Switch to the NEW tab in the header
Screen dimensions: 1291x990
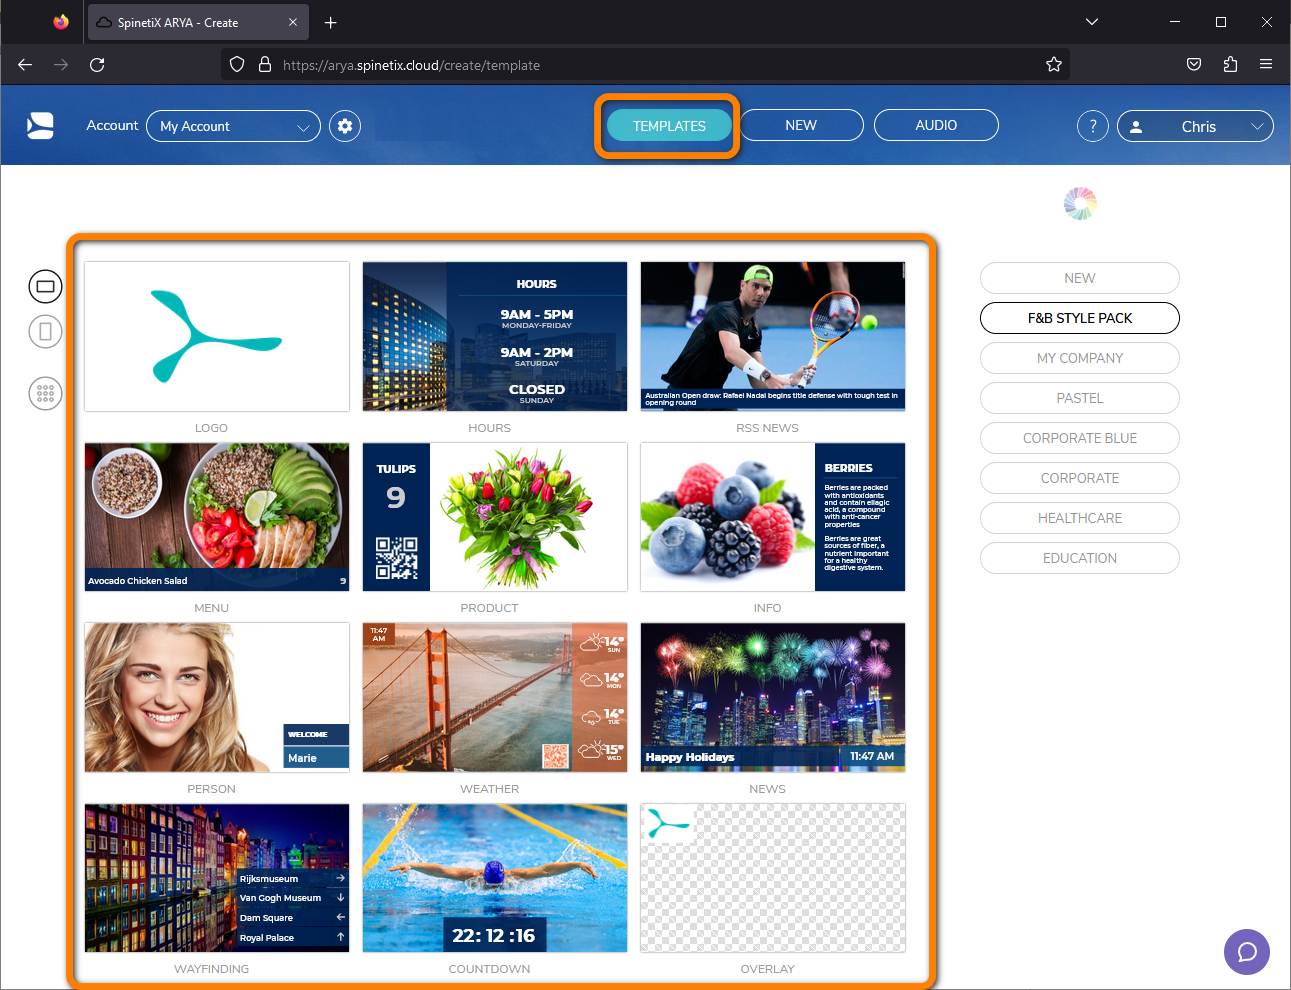click(x=801, y=125)
